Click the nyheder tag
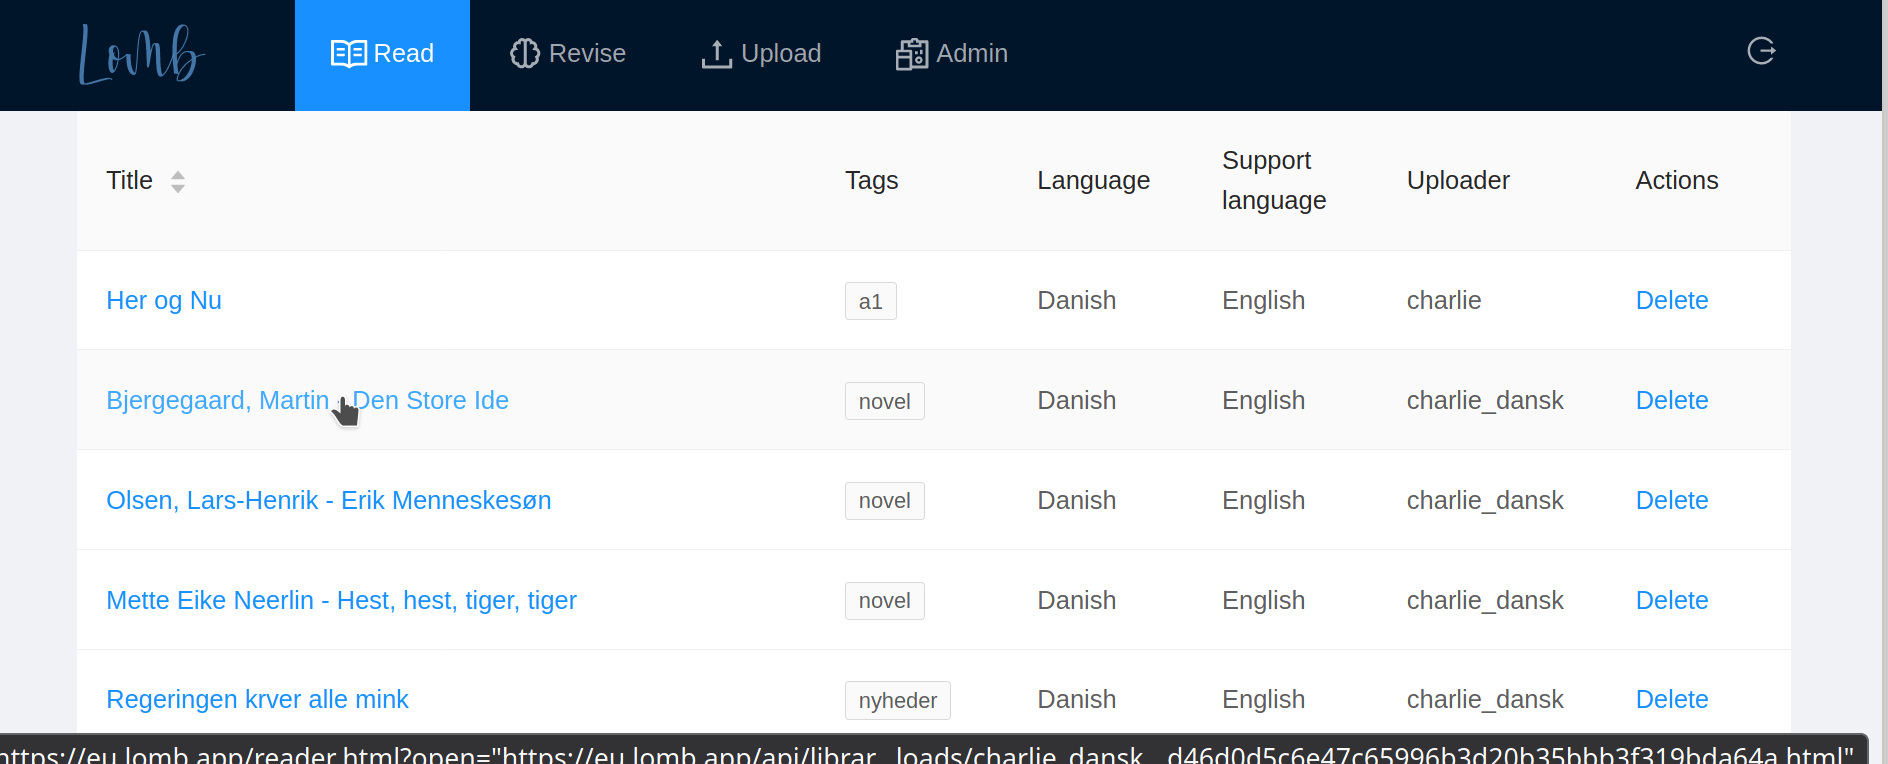 click(897, 700)
